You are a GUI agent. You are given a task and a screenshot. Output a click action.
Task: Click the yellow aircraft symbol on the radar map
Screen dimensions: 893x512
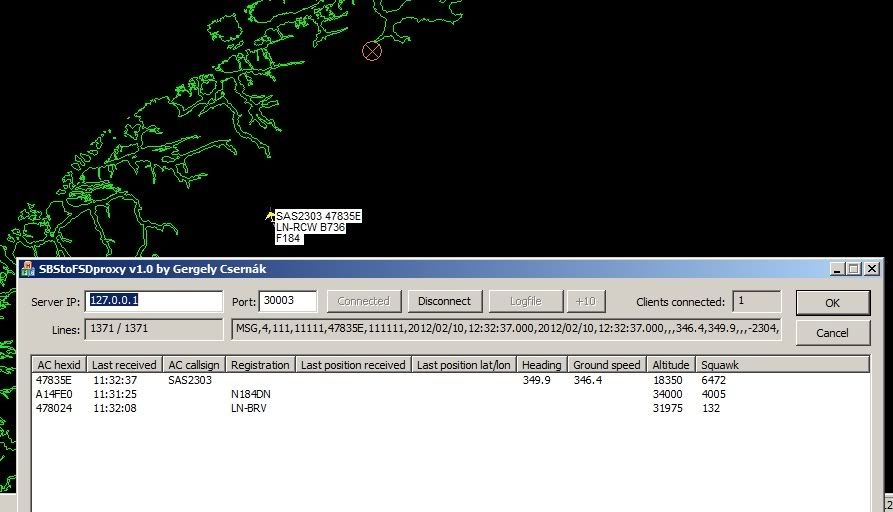(x=270, y=215)
